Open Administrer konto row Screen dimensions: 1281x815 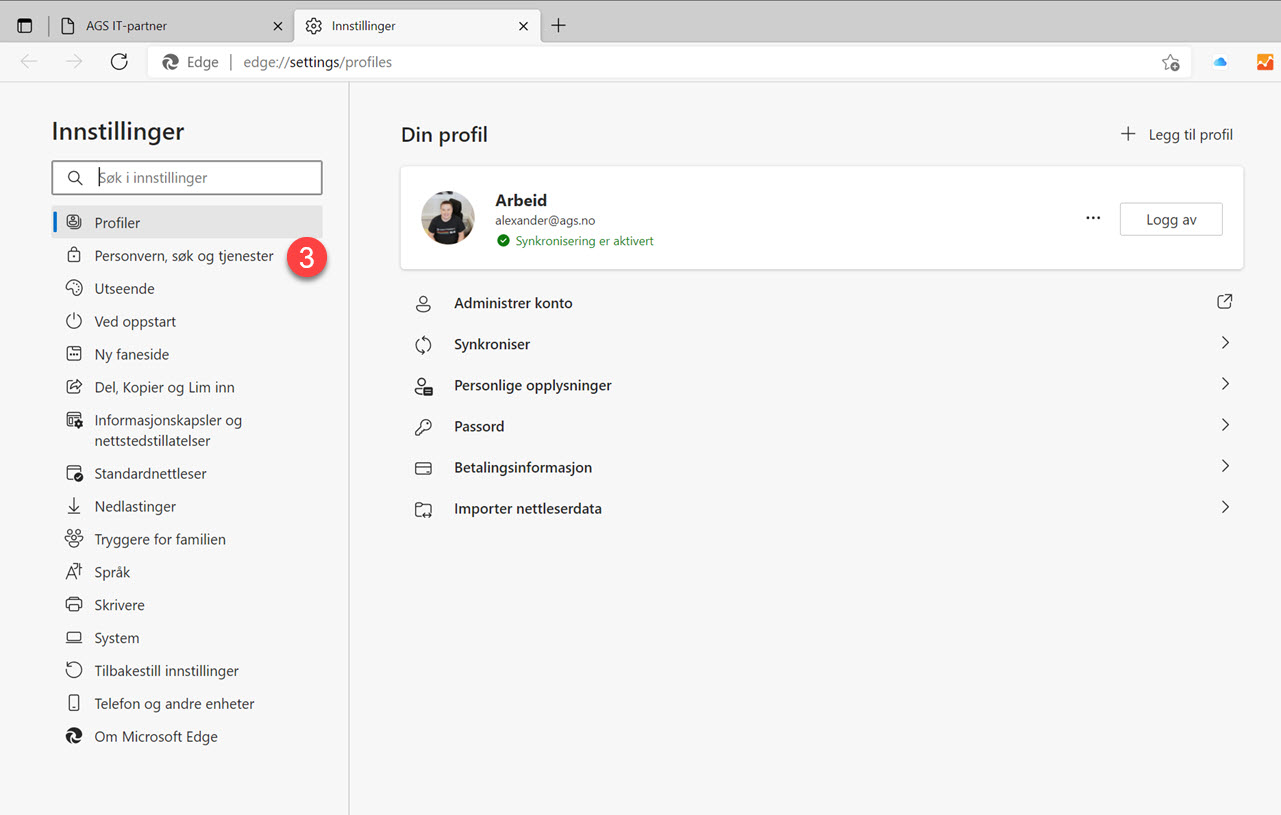tap(822, 303)
